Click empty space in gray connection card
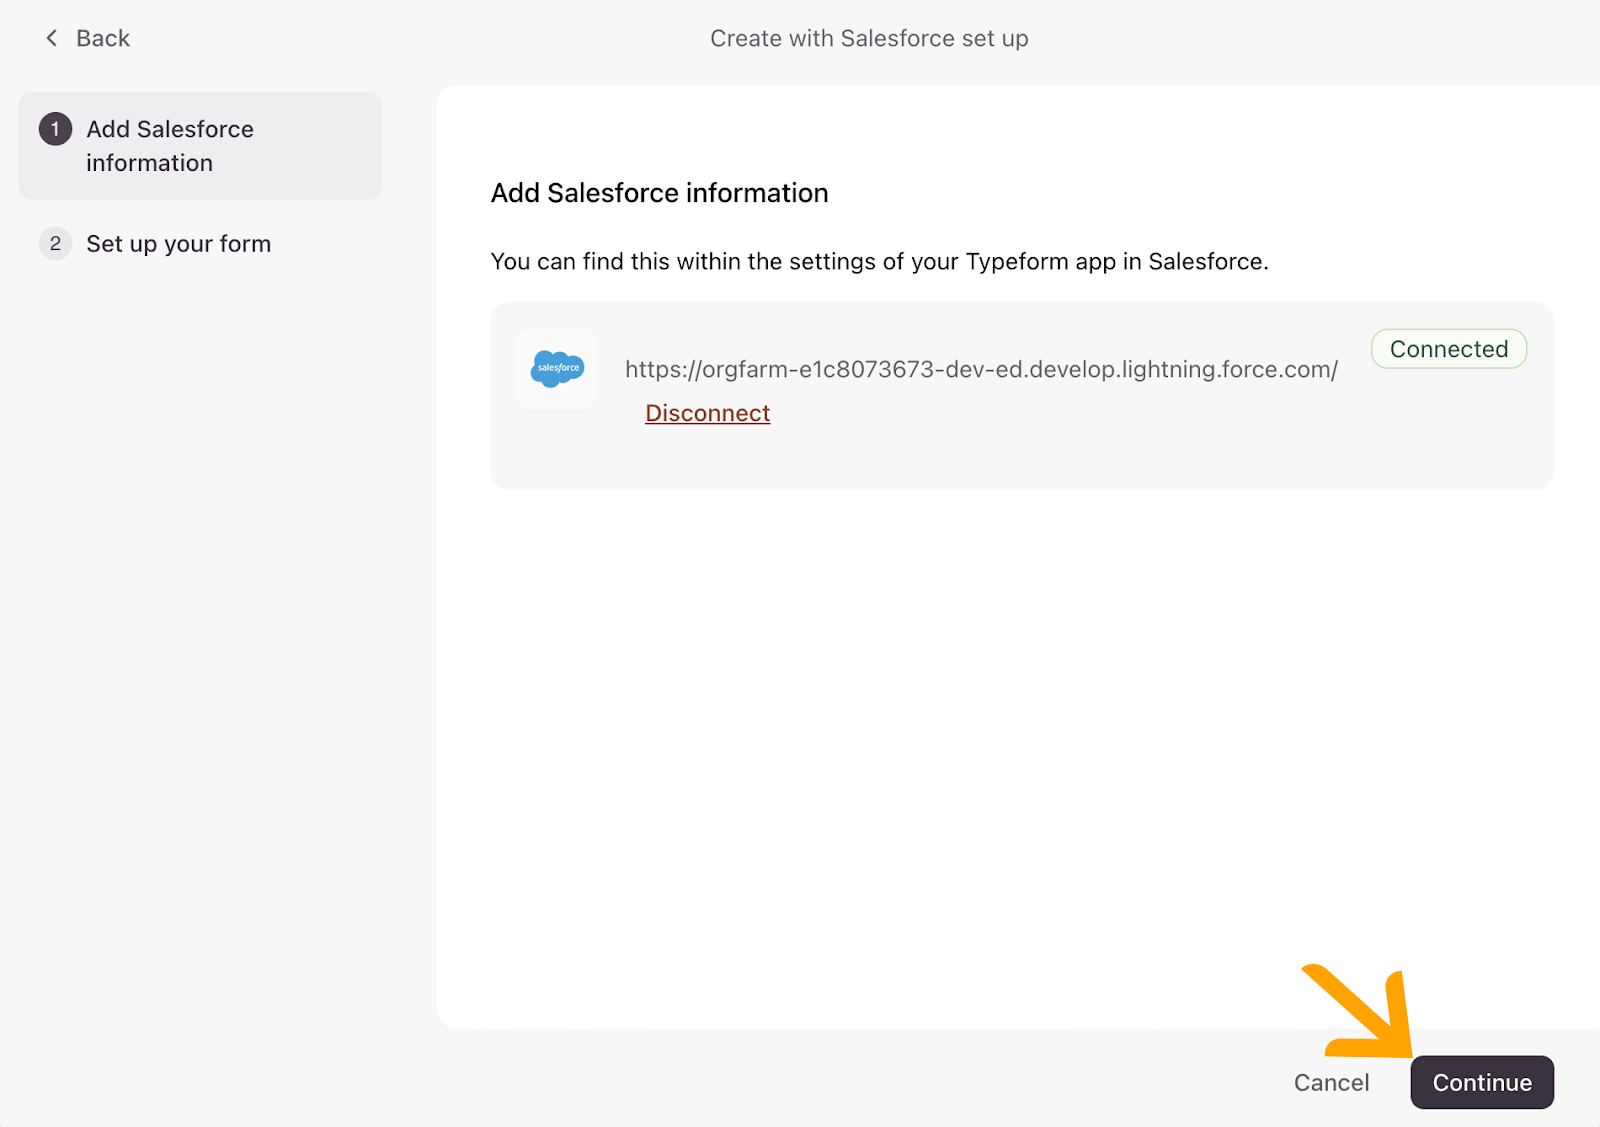This screenshot has width=1600, height=1127. [1100, 450]
